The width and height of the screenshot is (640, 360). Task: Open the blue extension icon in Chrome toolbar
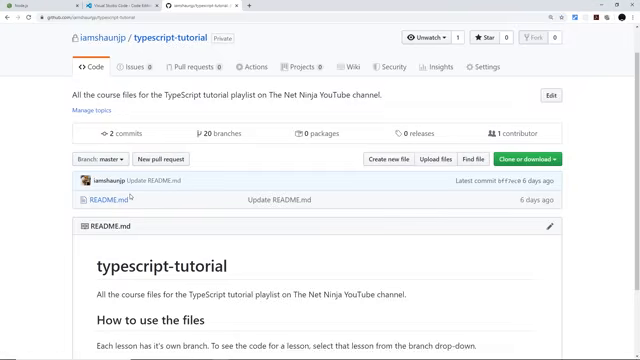point(575,18)
